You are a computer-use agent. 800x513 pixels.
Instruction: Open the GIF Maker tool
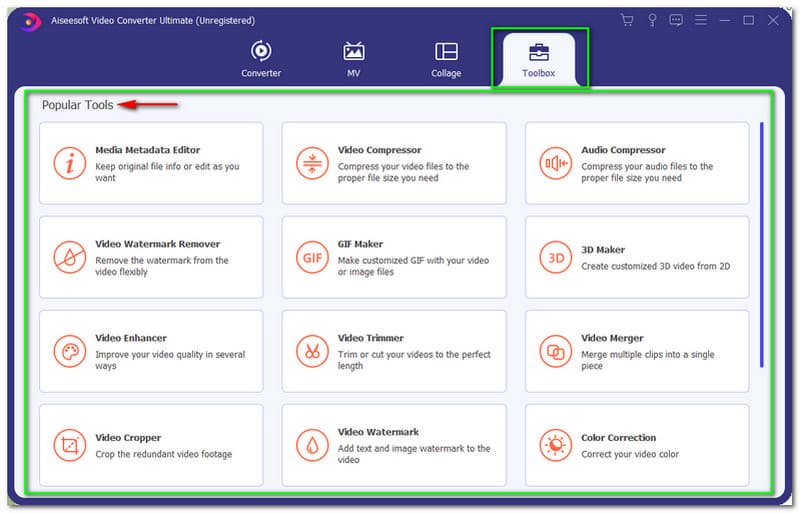(x=394, y=257)
